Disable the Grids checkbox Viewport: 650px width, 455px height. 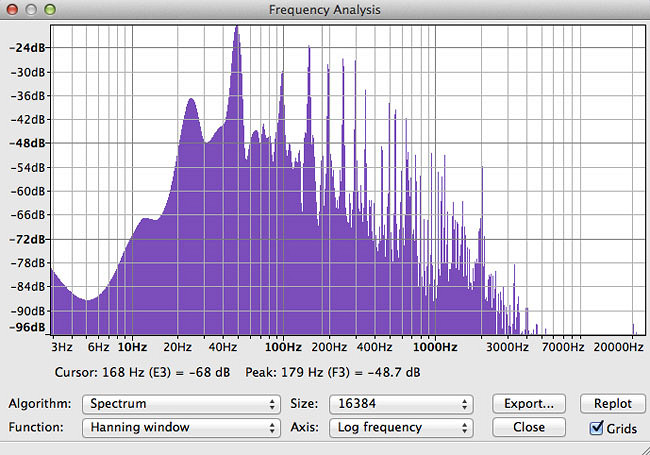pyautogui.click(x=597, y=428)
